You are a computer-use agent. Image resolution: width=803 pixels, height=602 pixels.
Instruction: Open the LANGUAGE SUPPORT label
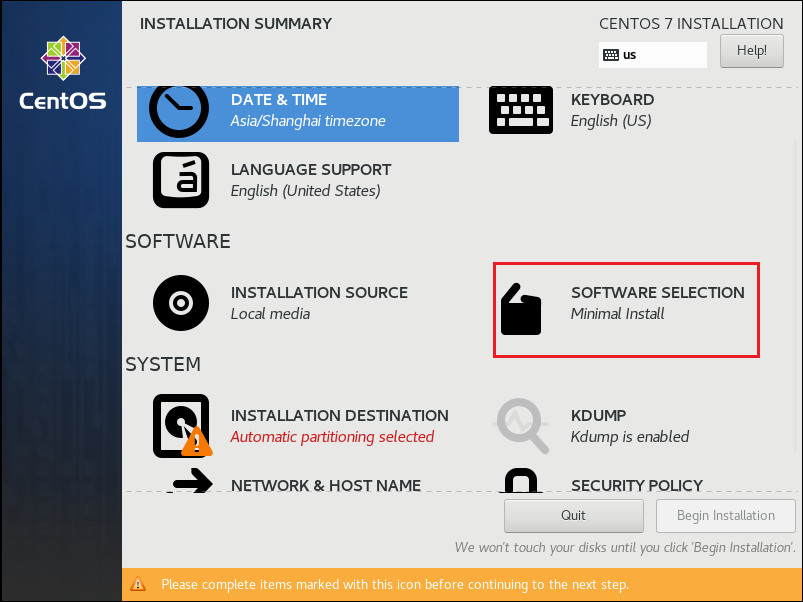pos(311,169)
